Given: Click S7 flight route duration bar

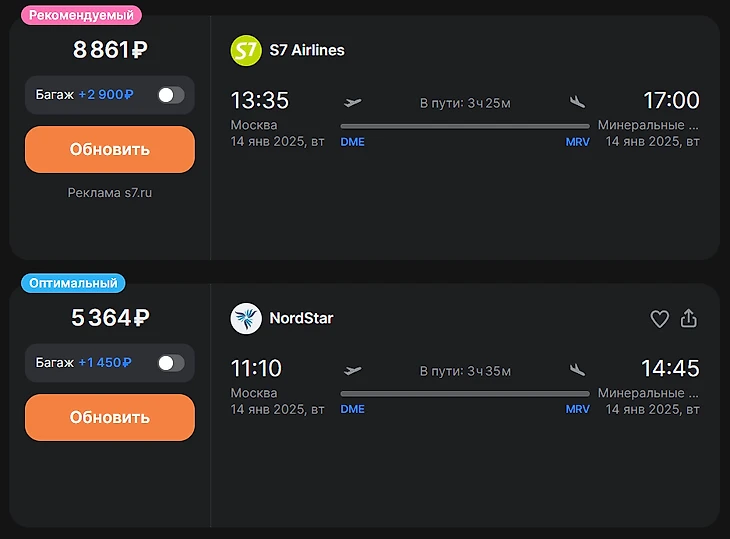Looking at the screenshot, I should 465,126.
